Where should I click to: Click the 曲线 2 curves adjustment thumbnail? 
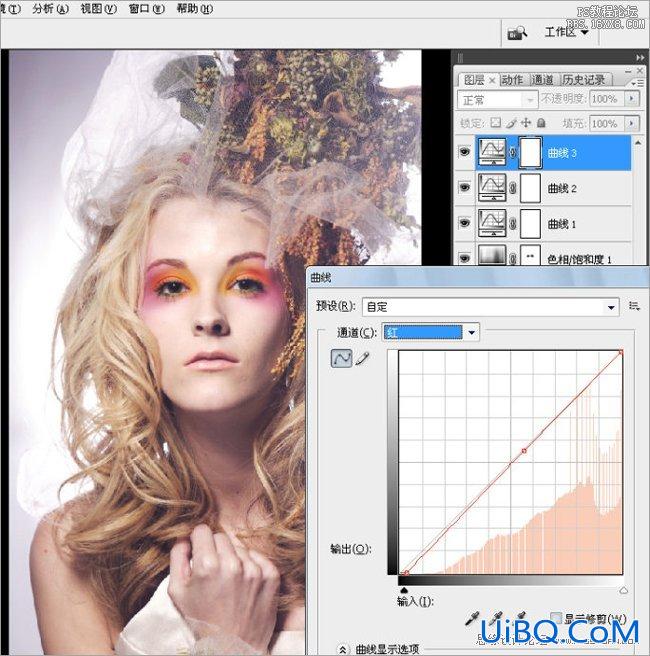(x=492, y=188)
